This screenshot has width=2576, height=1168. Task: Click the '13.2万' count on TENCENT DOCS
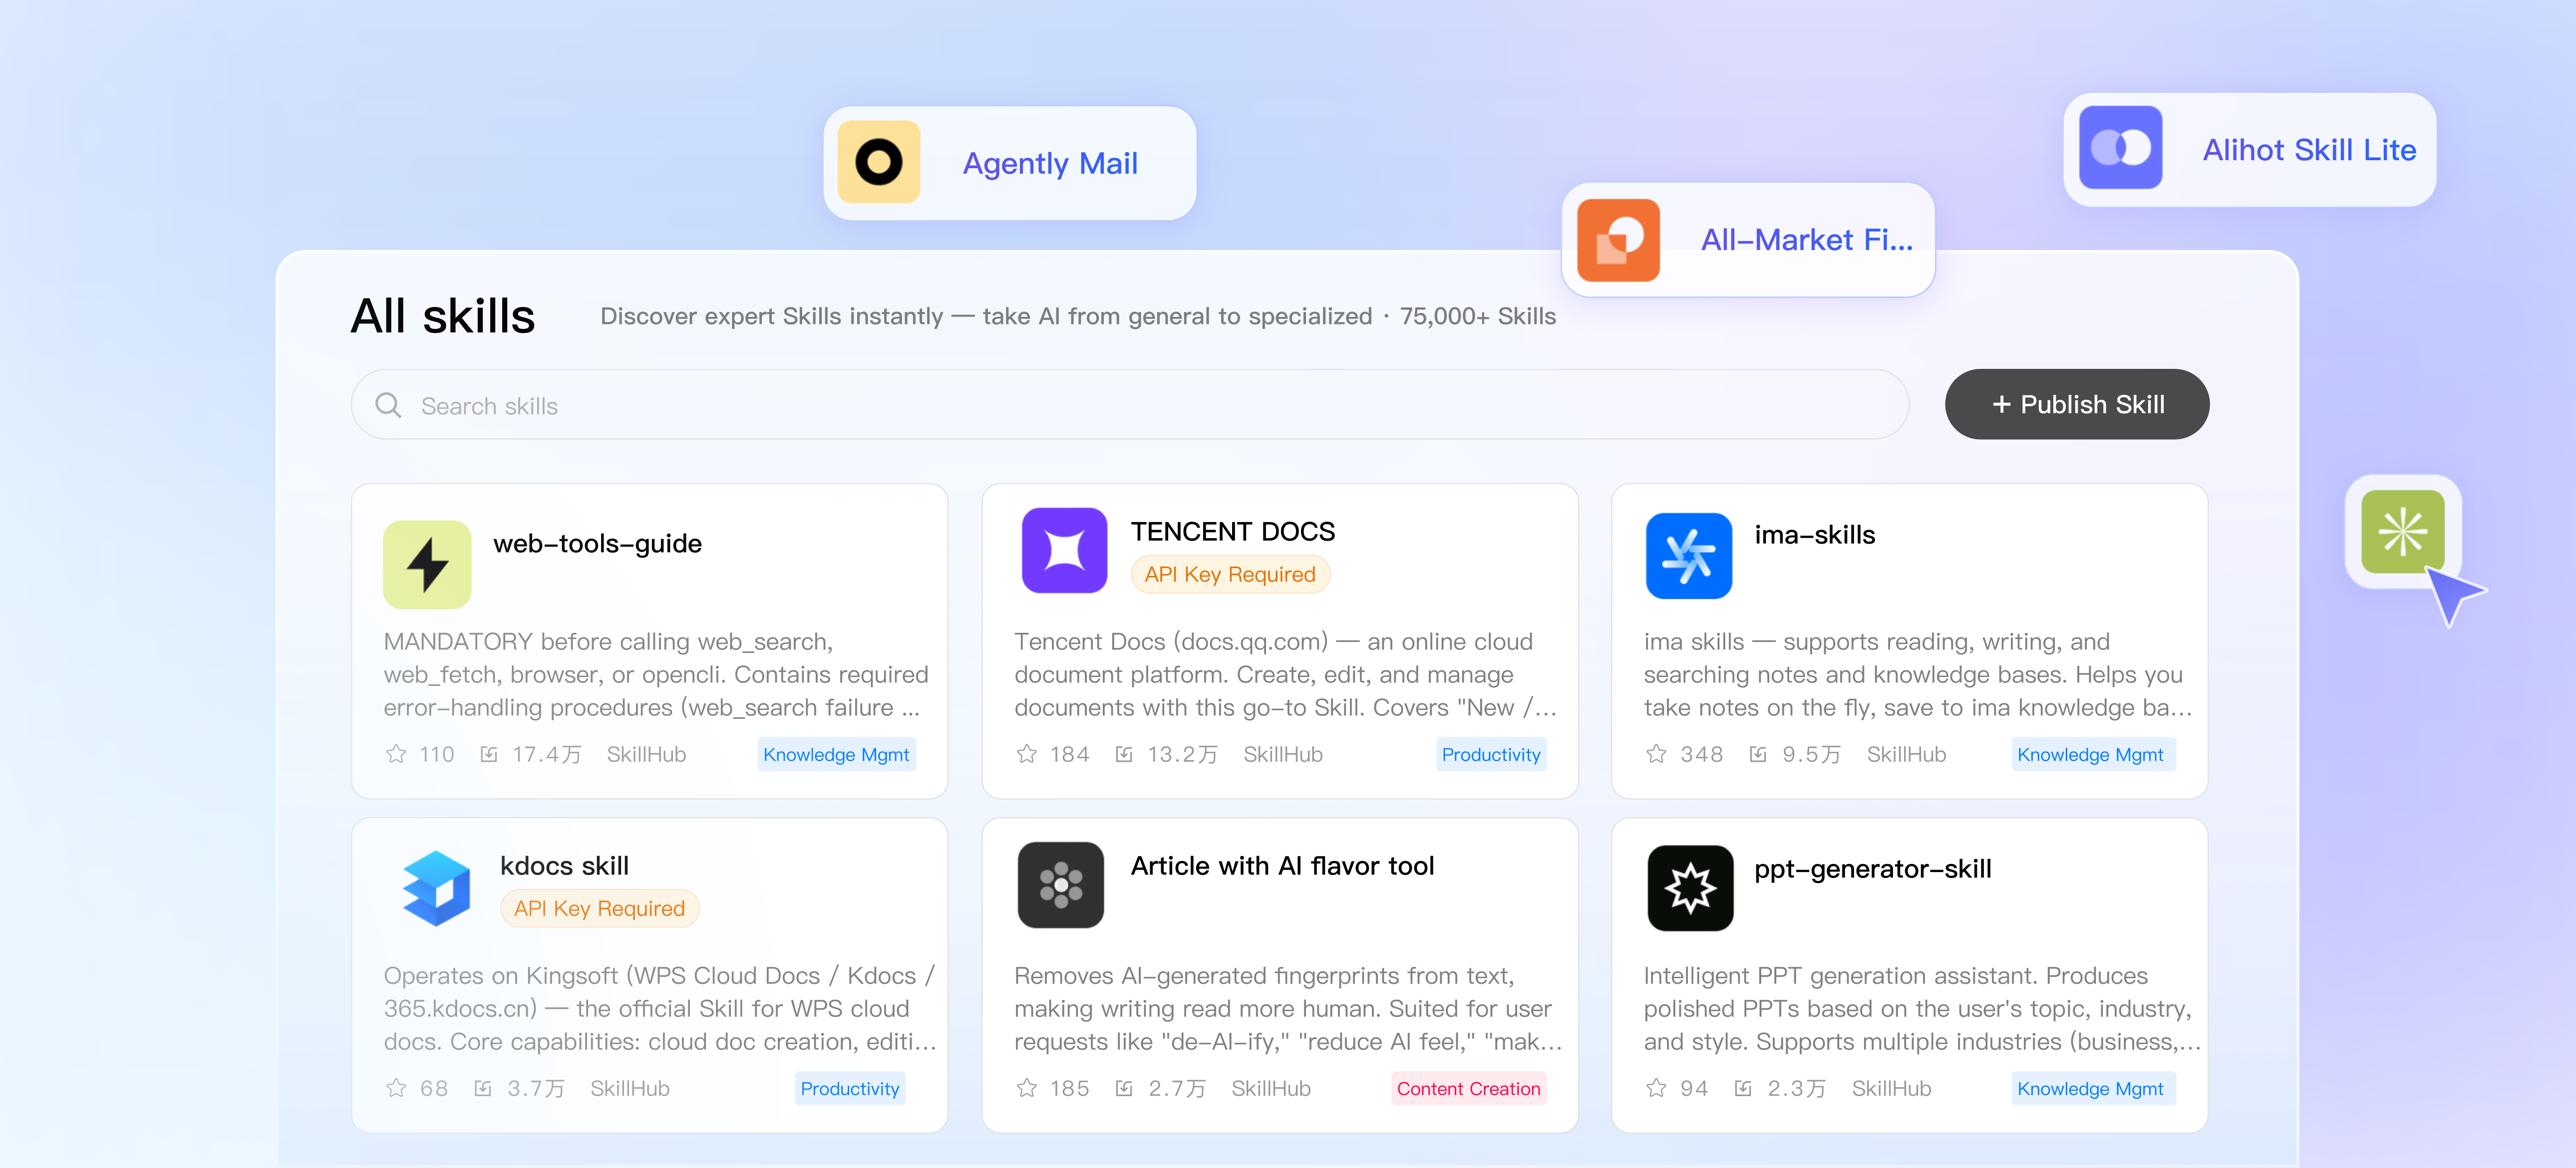coord(1182,754)
